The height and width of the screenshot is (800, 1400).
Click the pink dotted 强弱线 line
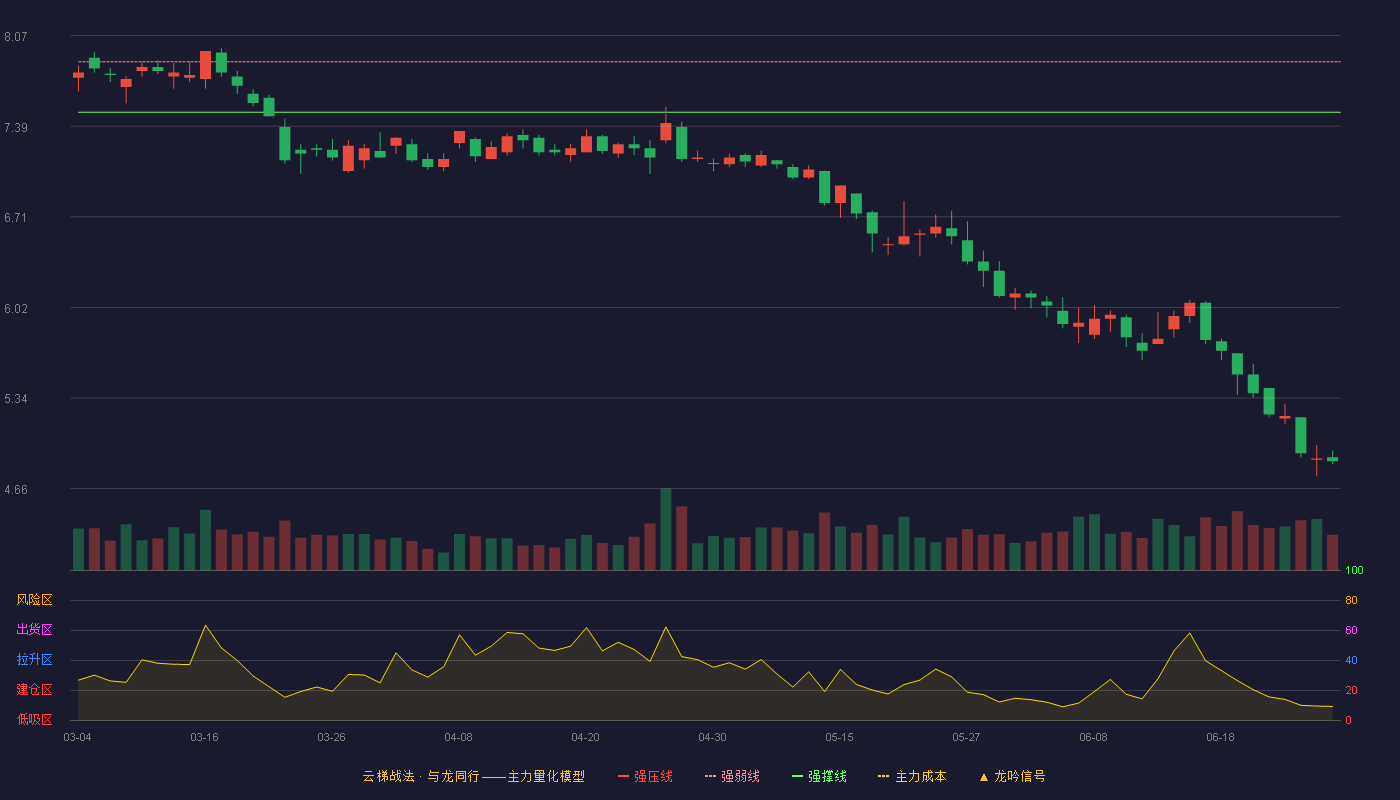[709, 62]
